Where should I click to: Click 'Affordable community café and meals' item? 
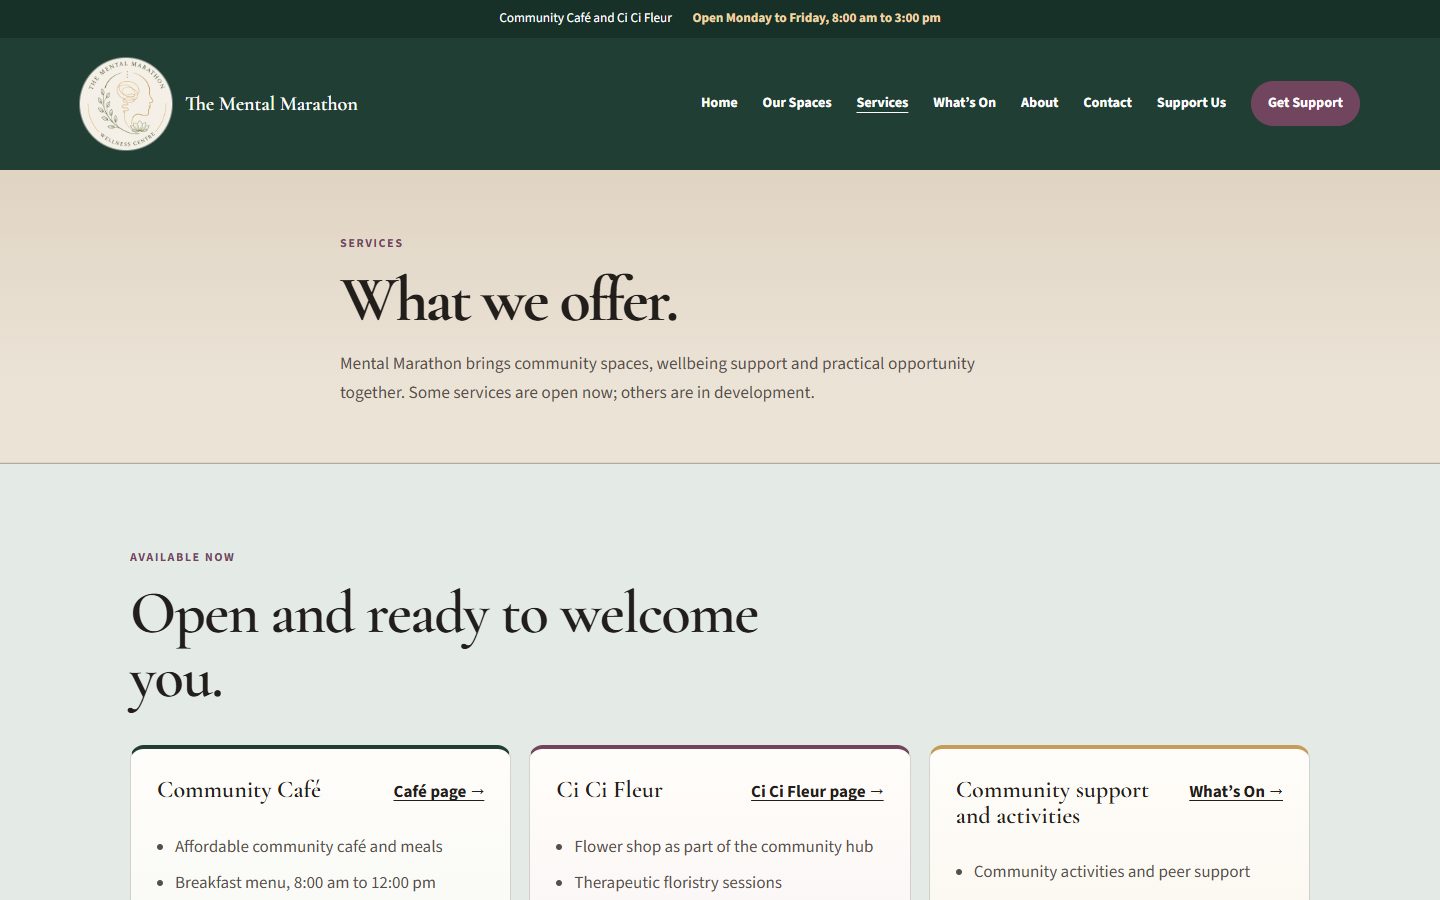pos(308,847)
